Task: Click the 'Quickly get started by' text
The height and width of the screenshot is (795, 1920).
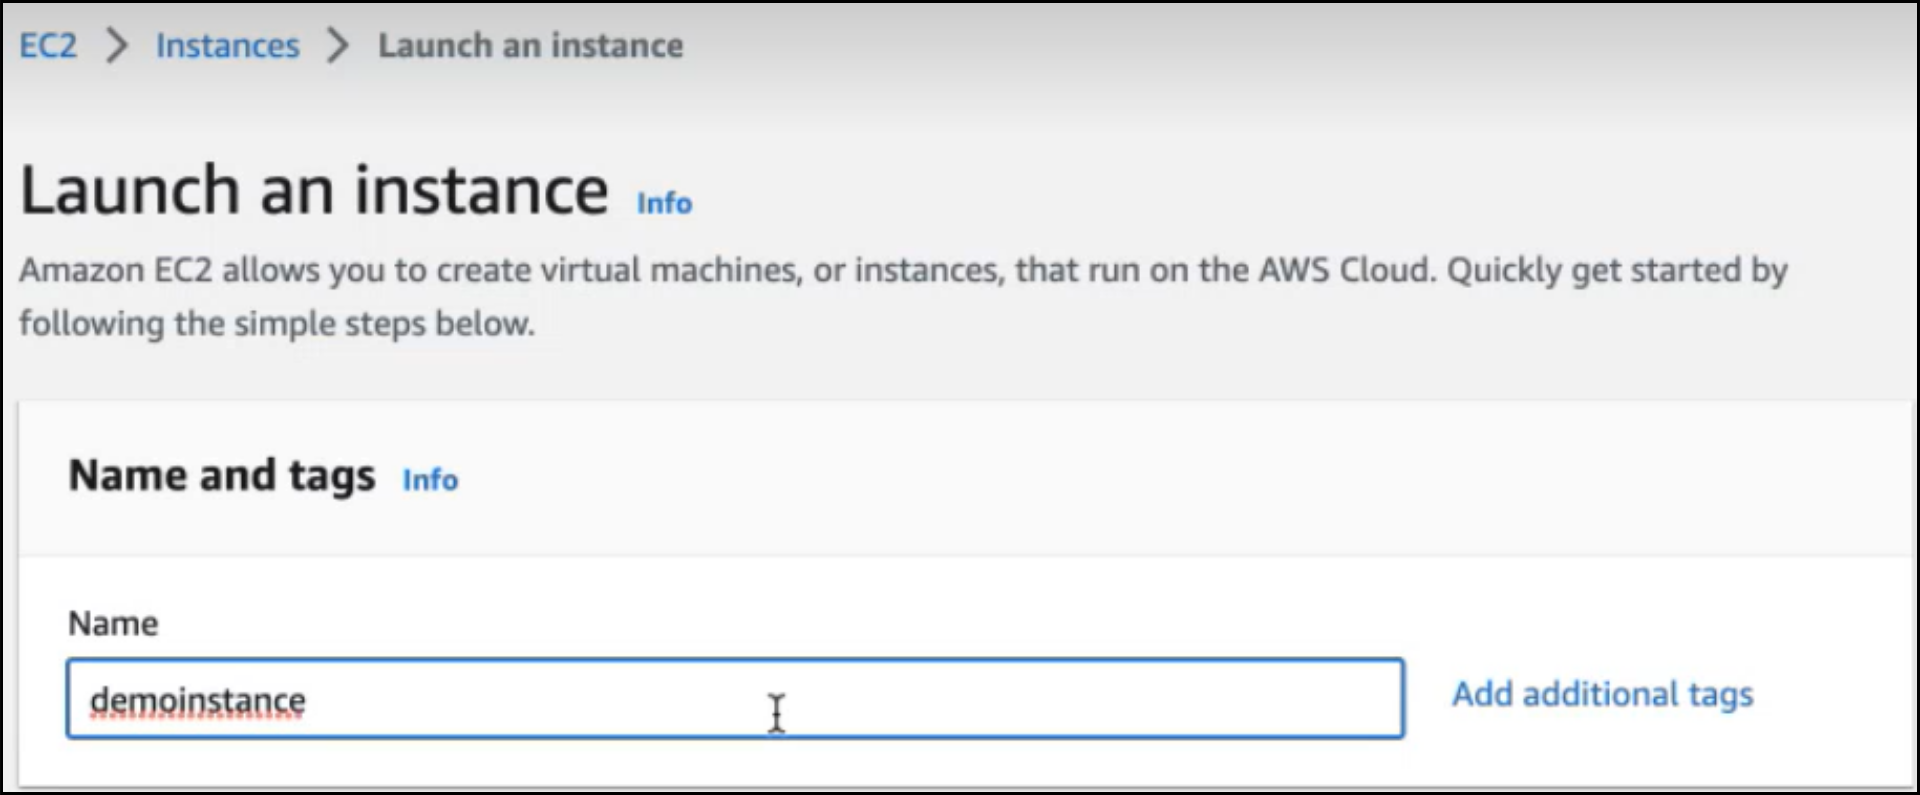Action: tap(1618, 271)
